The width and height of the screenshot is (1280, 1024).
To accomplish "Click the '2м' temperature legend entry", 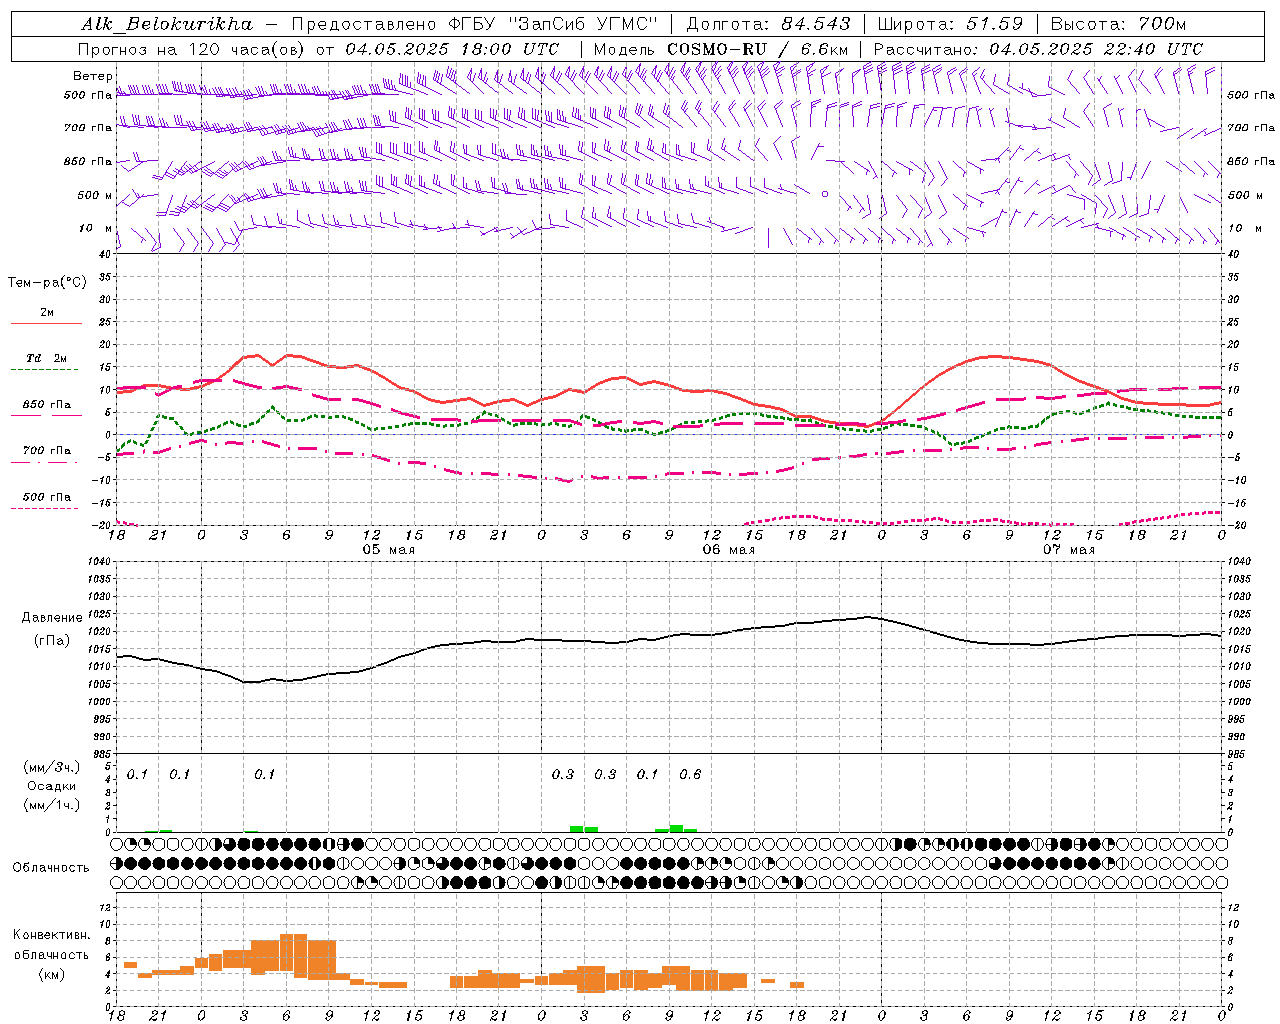I will tap(47, 313).
